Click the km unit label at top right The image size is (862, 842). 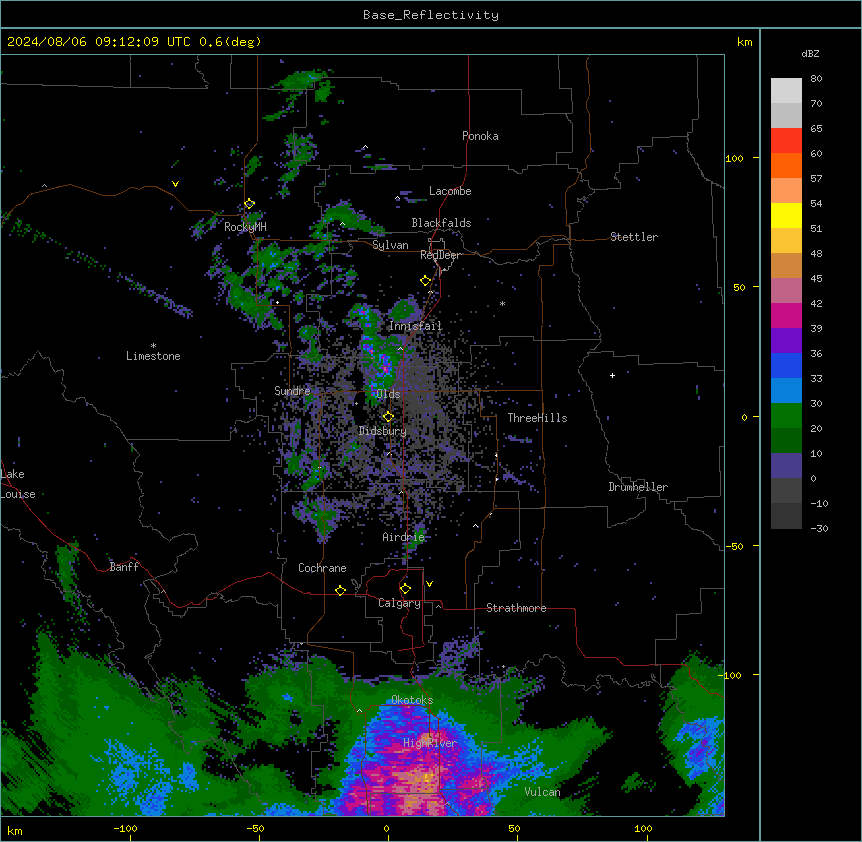pos(744,42)
